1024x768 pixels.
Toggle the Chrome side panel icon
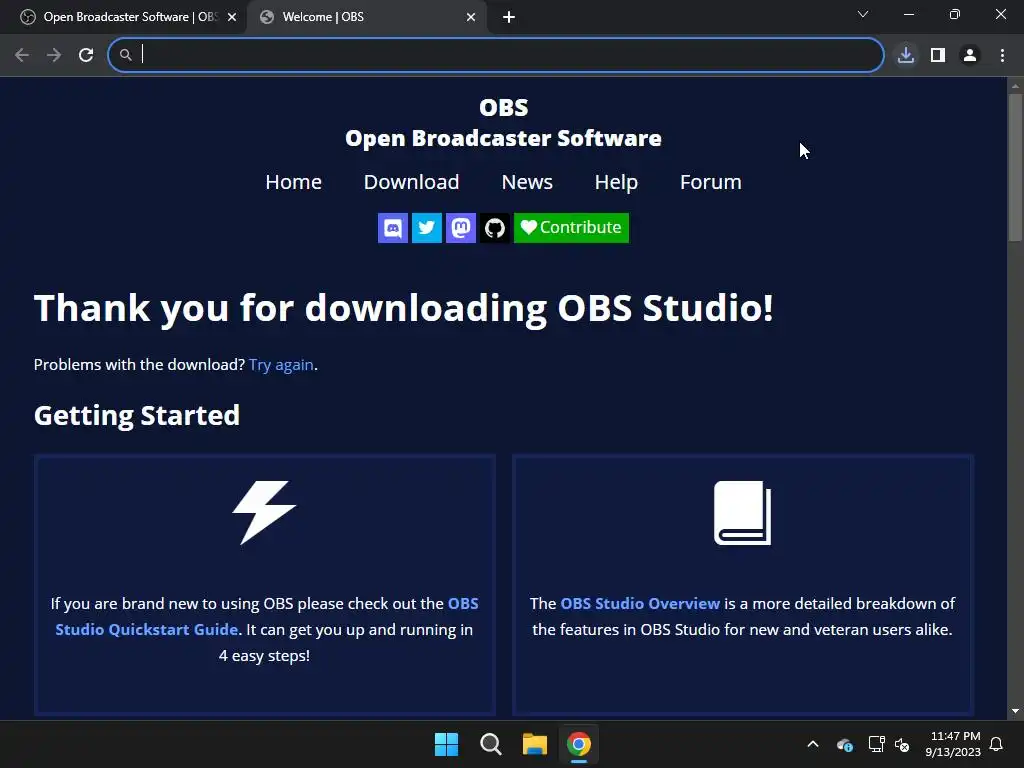(938, 55)
